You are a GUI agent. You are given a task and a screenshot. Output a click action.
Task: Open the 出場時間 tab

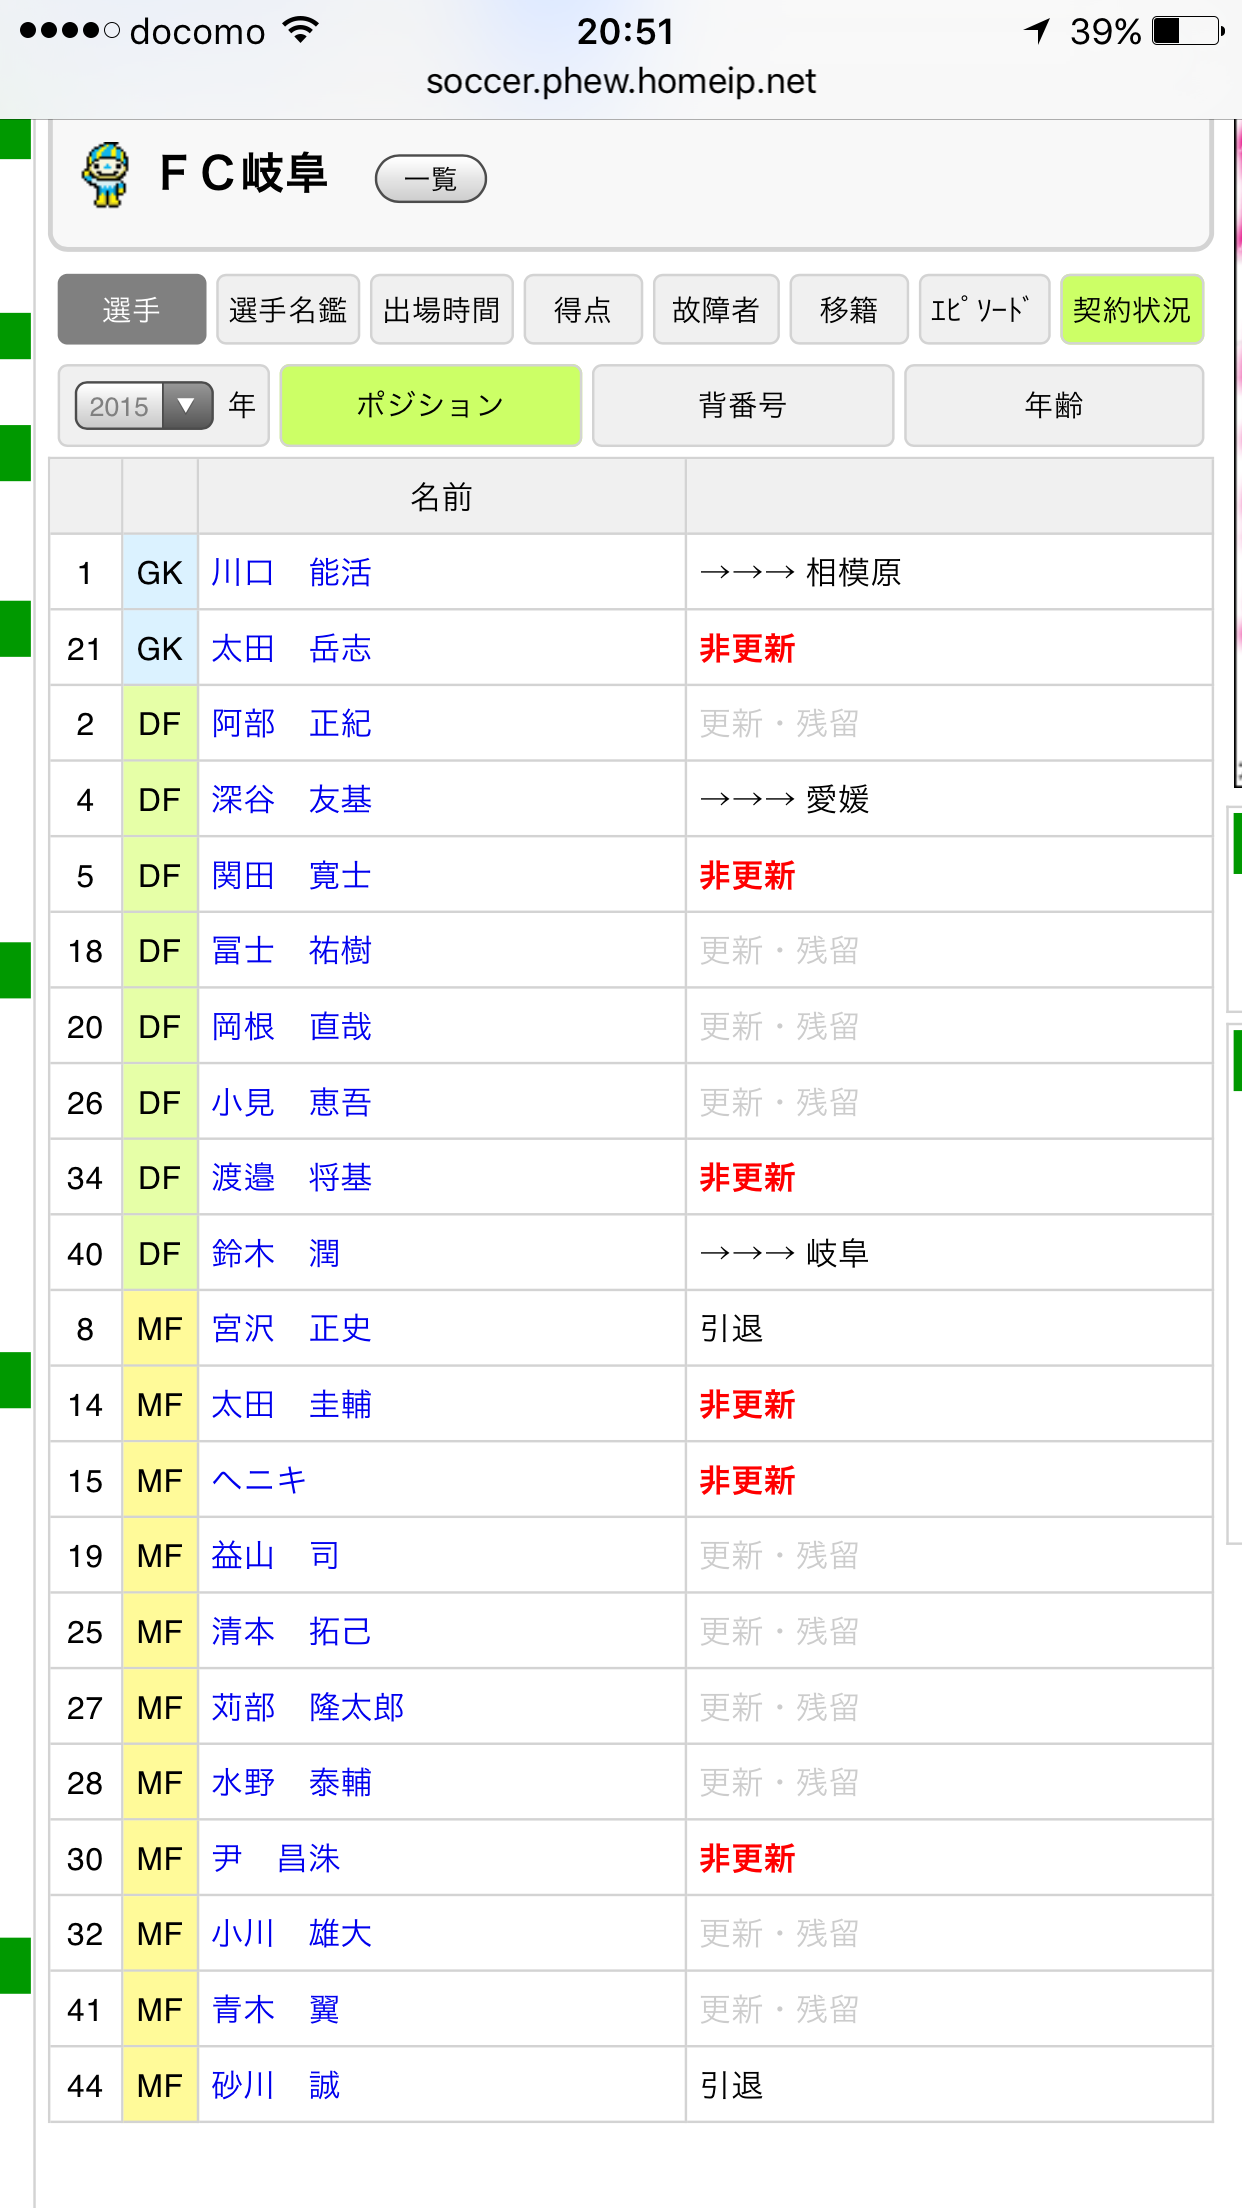coord(441,310)
